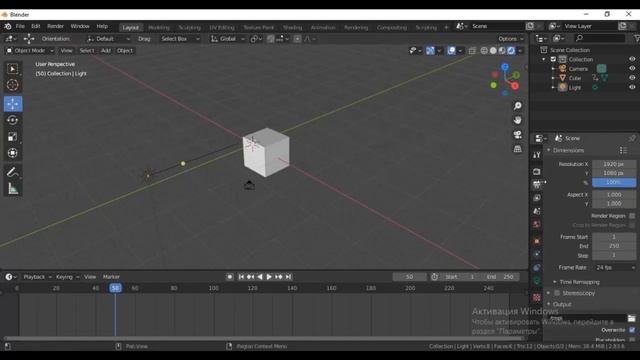
Task: Open the Render properties tab icon
Action: coord(537,172)
